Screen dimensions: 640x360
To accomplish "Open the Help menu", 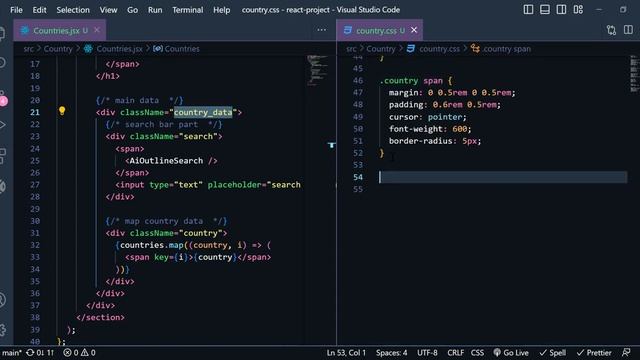I will (x=222, y=10).
